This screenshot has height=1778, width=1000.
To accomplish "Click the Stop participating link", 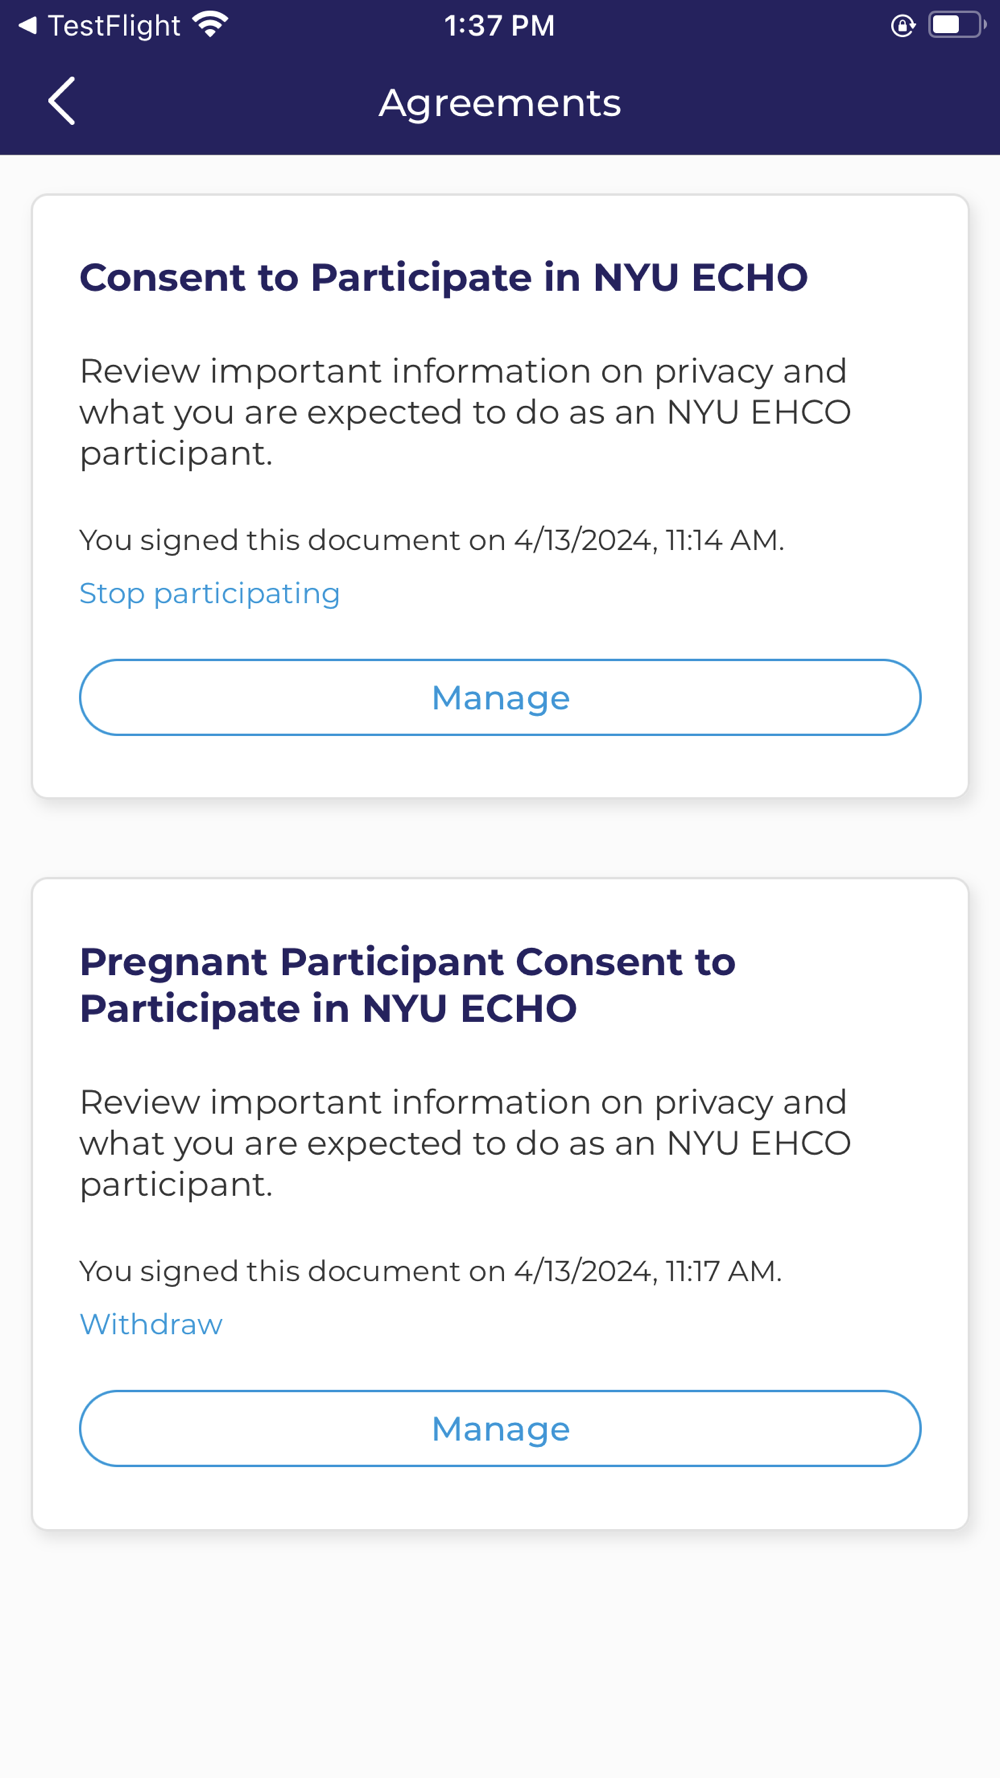I will click(210, 593).
